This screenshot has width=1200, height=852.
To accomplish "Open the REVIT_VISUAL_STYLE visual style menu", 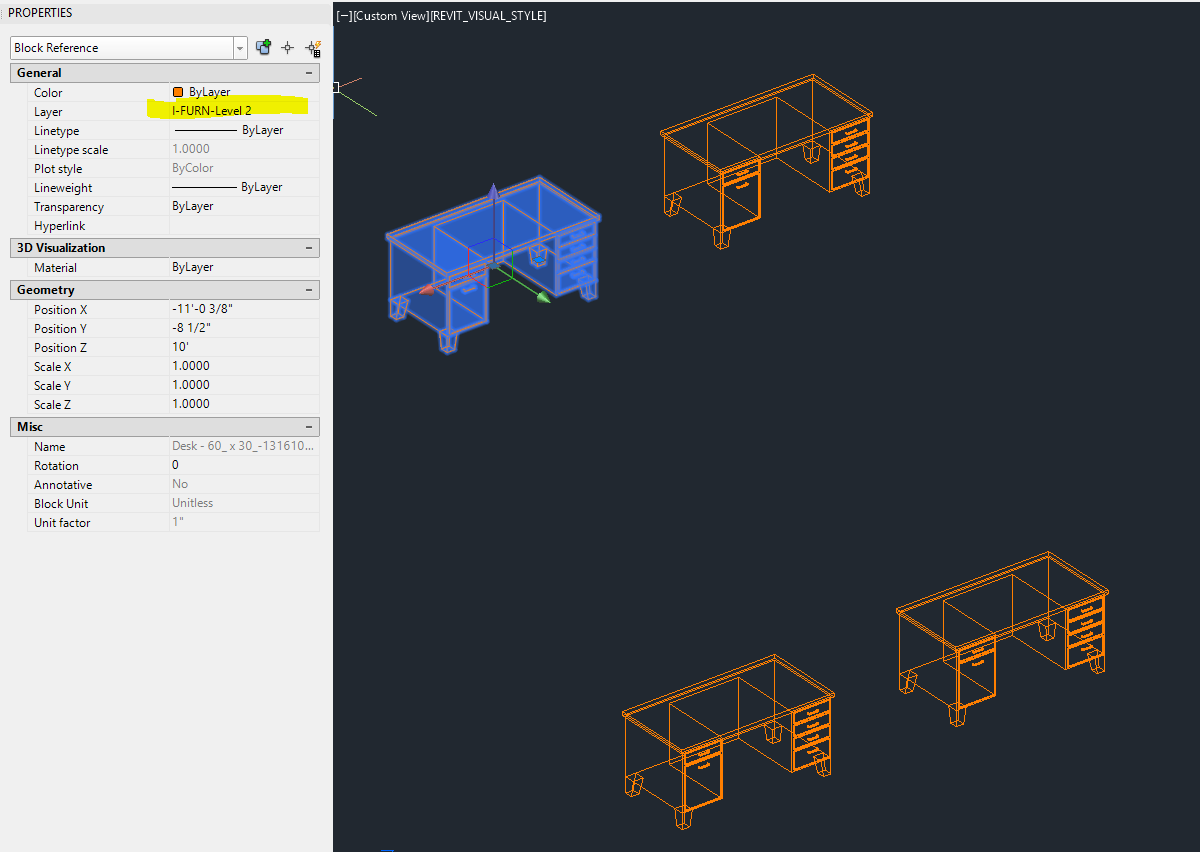I will tap(487, 15).
